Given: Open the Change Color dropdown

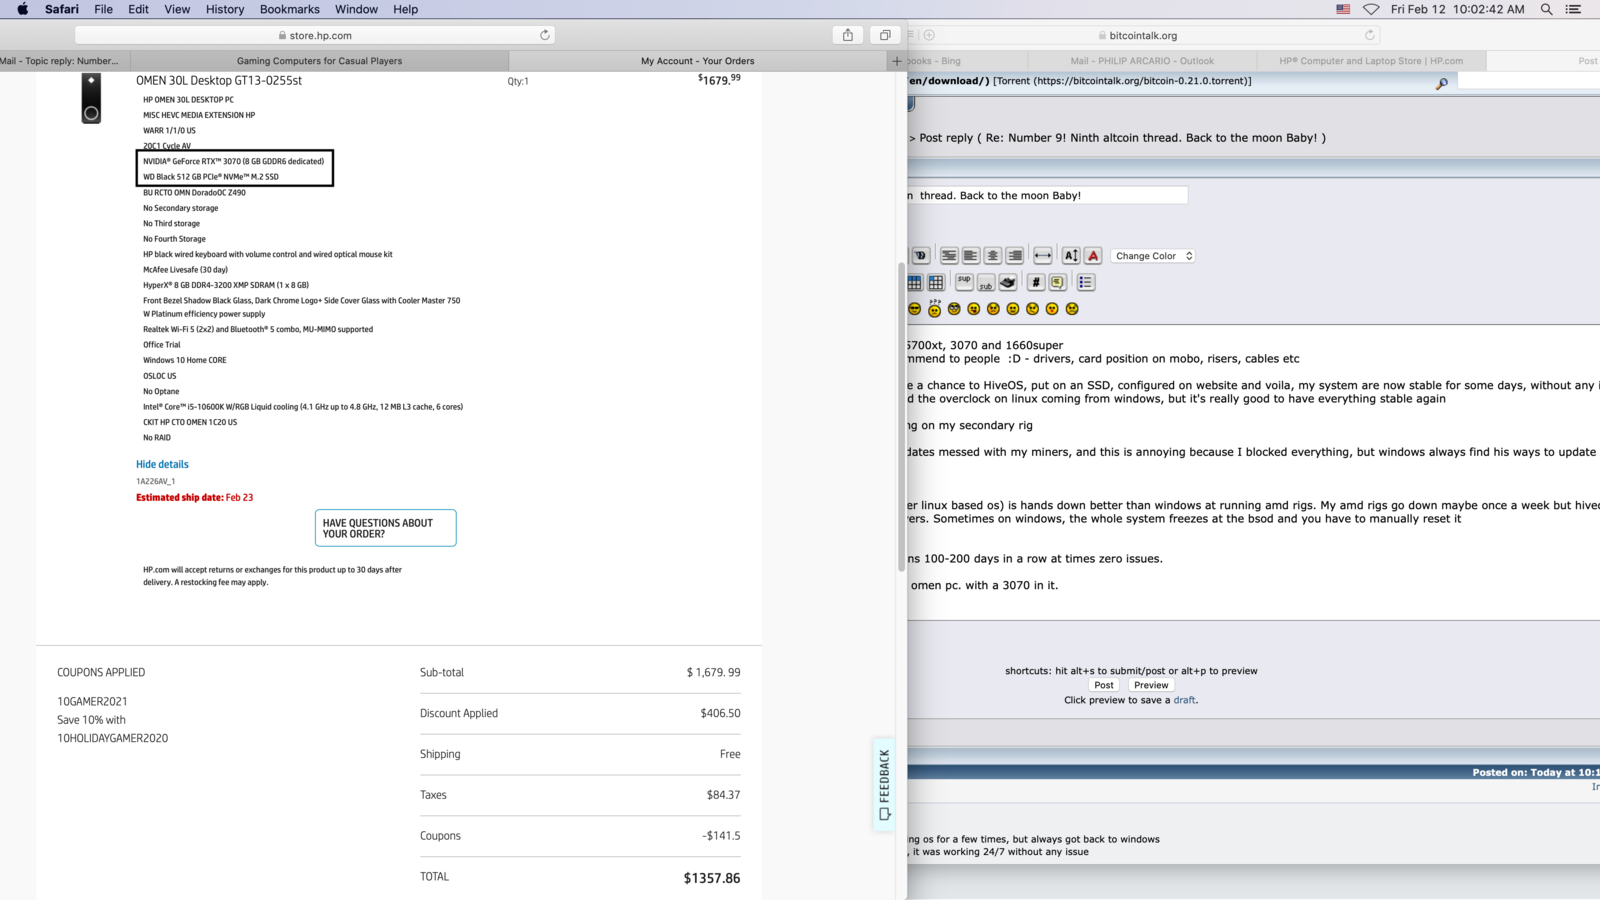Looking at the screenshot, I should (1153, 256).
